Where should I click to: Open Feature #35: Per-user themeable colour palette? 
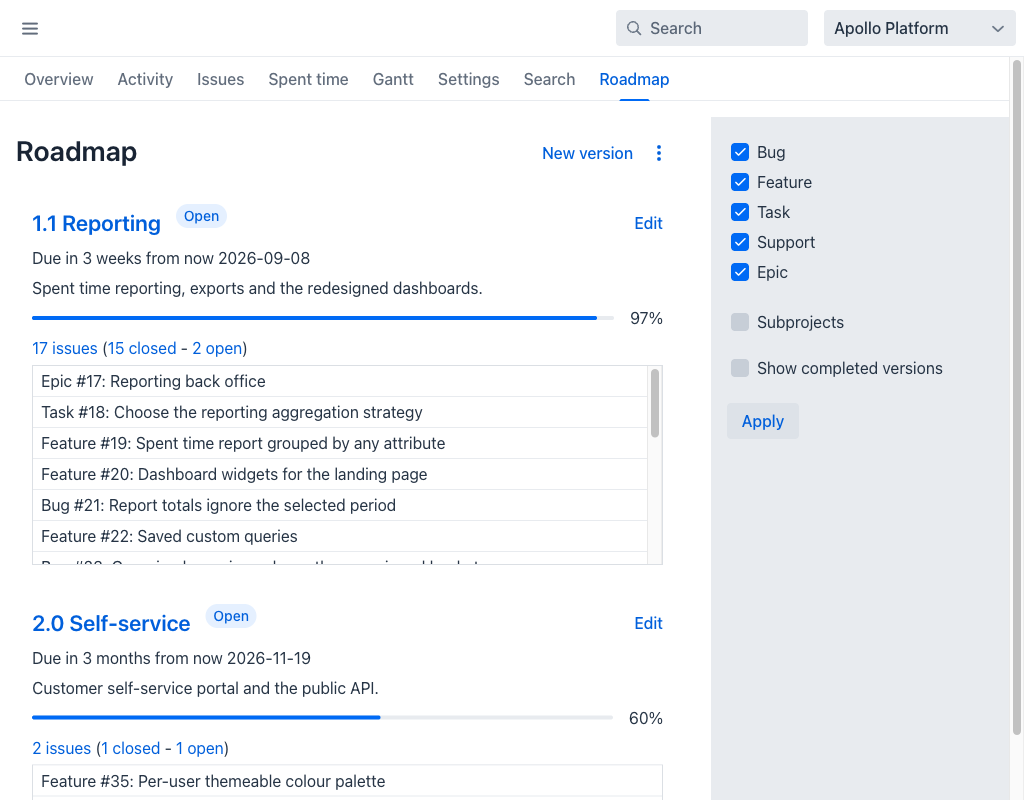pyautogui.click(x=213, y=782)
